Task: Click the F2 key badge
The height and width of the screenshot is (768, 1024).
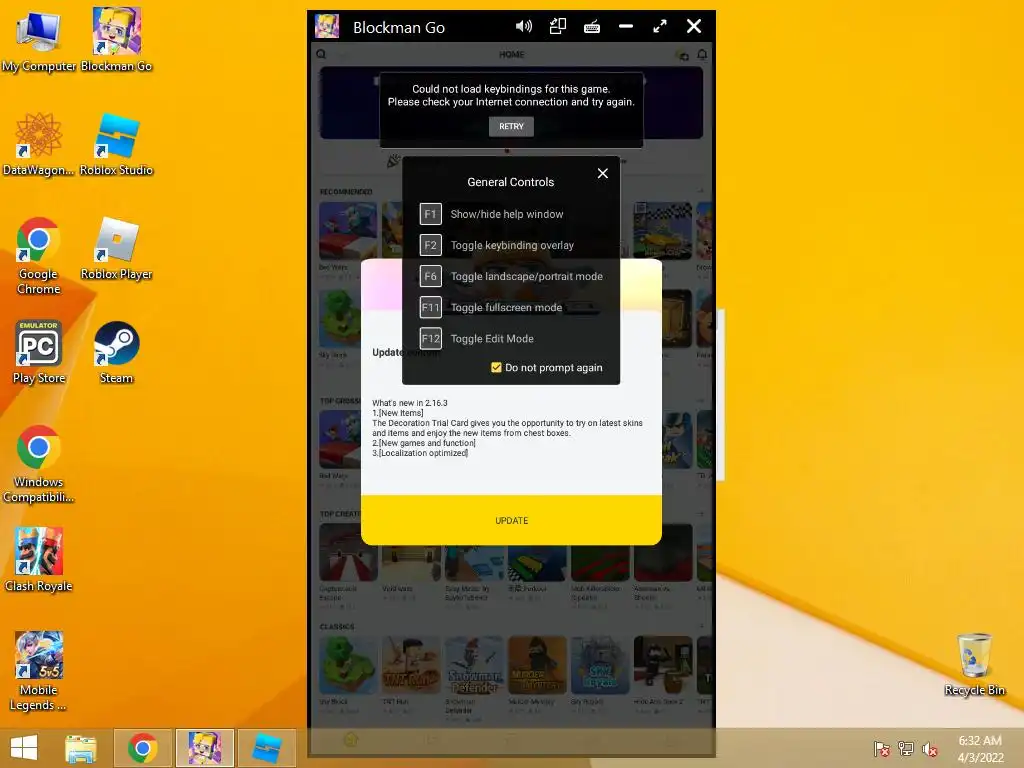Action: pyautogui.click(x=430, y=245)
